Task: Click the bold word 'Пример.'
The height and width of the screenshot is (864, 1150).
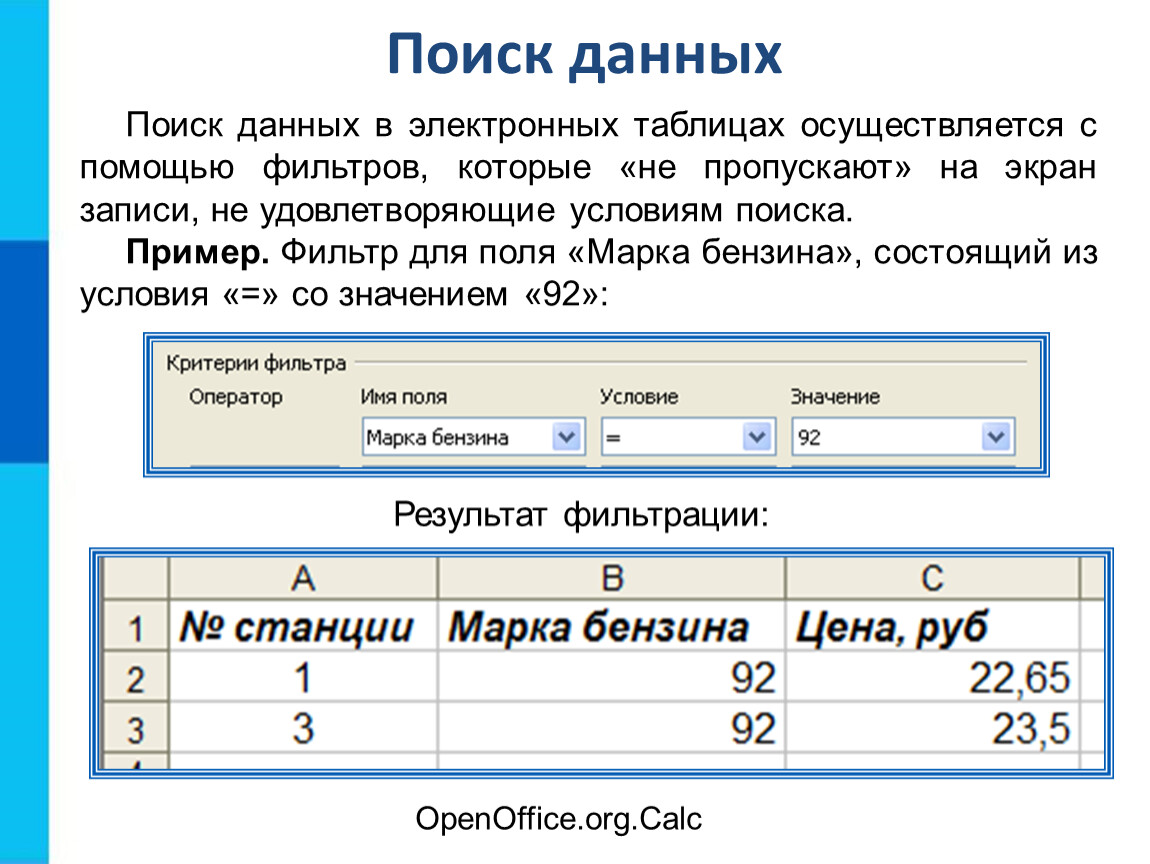Action: (x=198, y=252)
